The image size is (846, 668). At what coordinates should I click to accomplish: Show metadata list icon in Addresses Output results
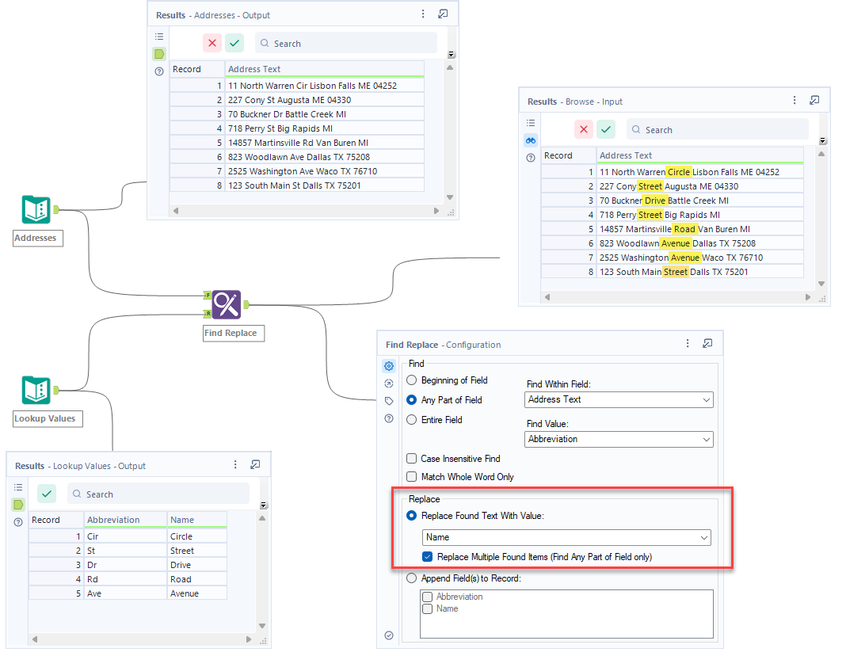(159, 37)
